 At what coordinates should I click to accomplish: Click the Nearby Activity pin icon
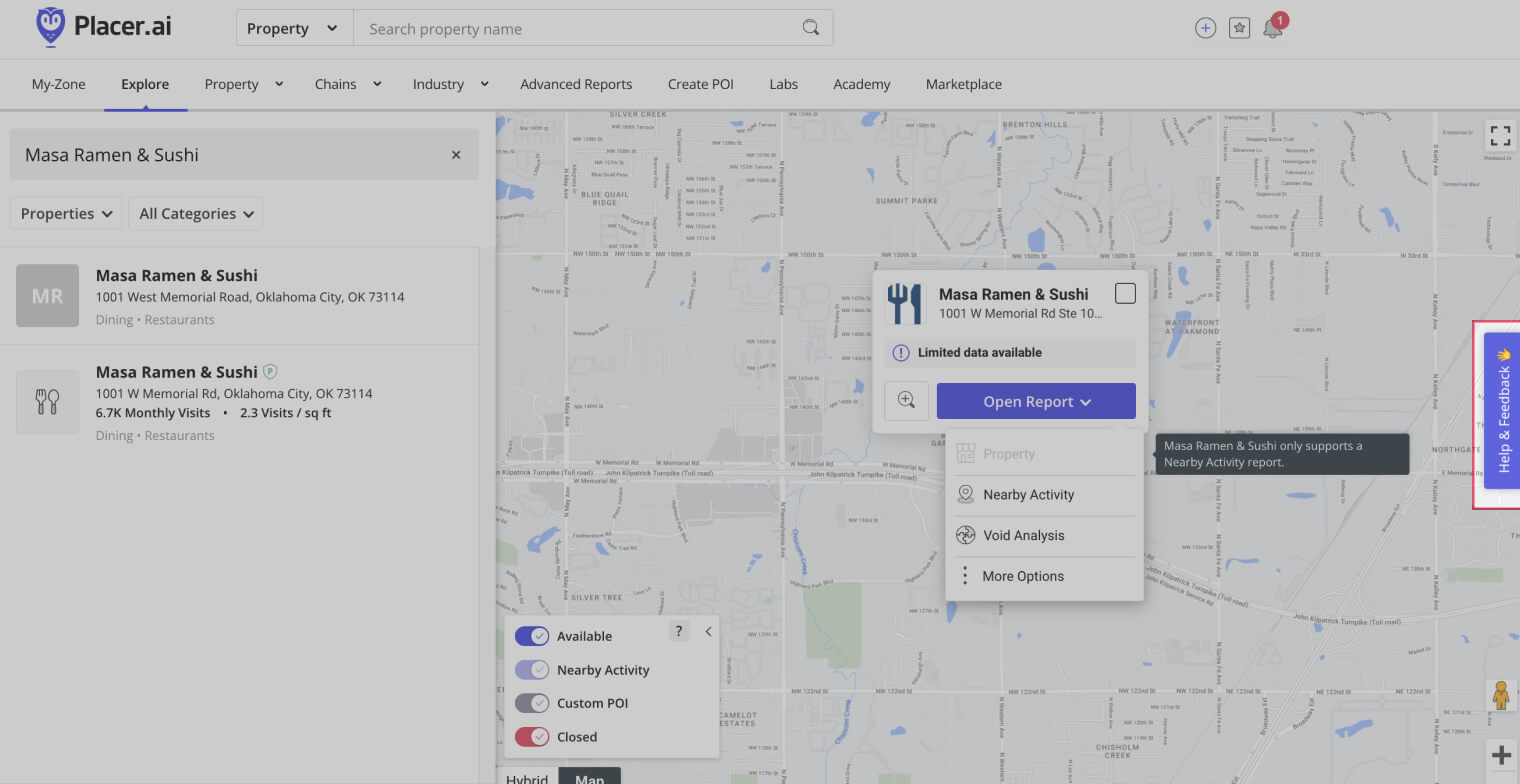click(x=965, y=494)
